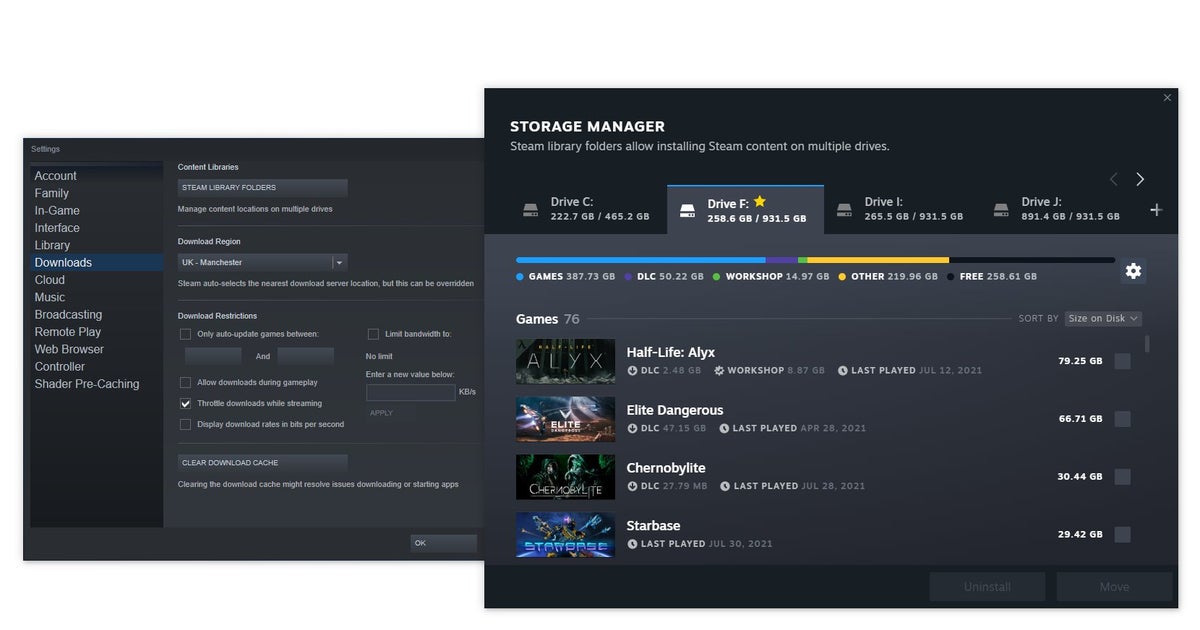
Task: Click Chernobylite last played clock icon
Action: 725,486
